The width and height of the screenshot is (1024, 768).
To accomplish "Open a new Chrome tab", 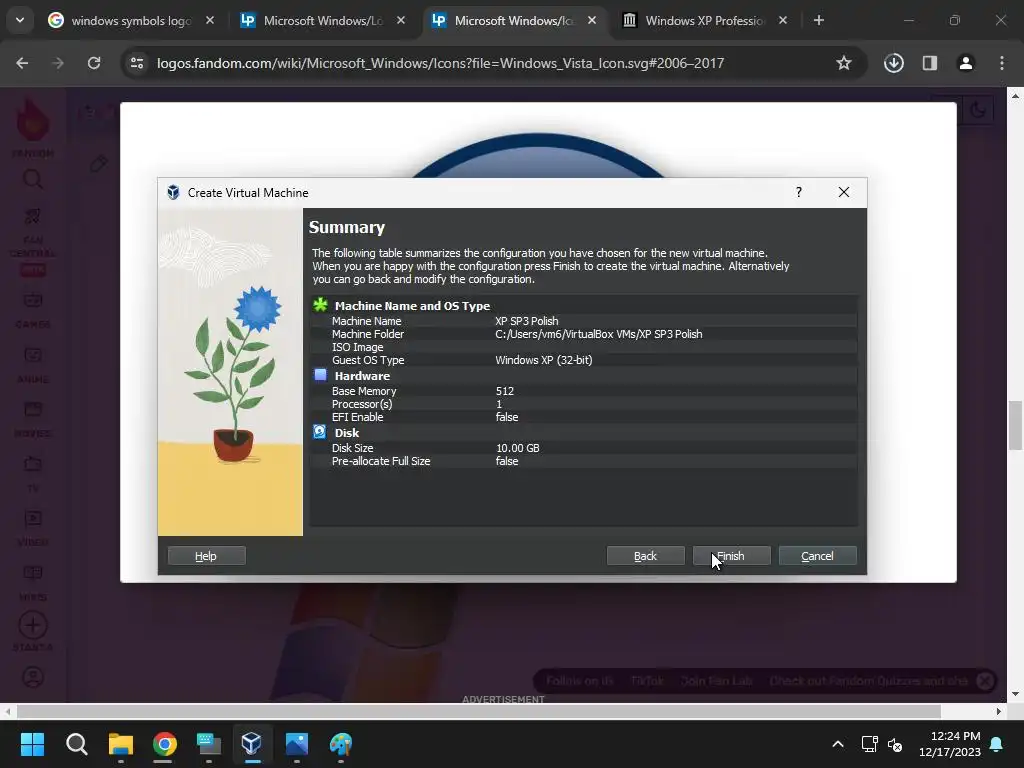I will [x=818, y=20].
